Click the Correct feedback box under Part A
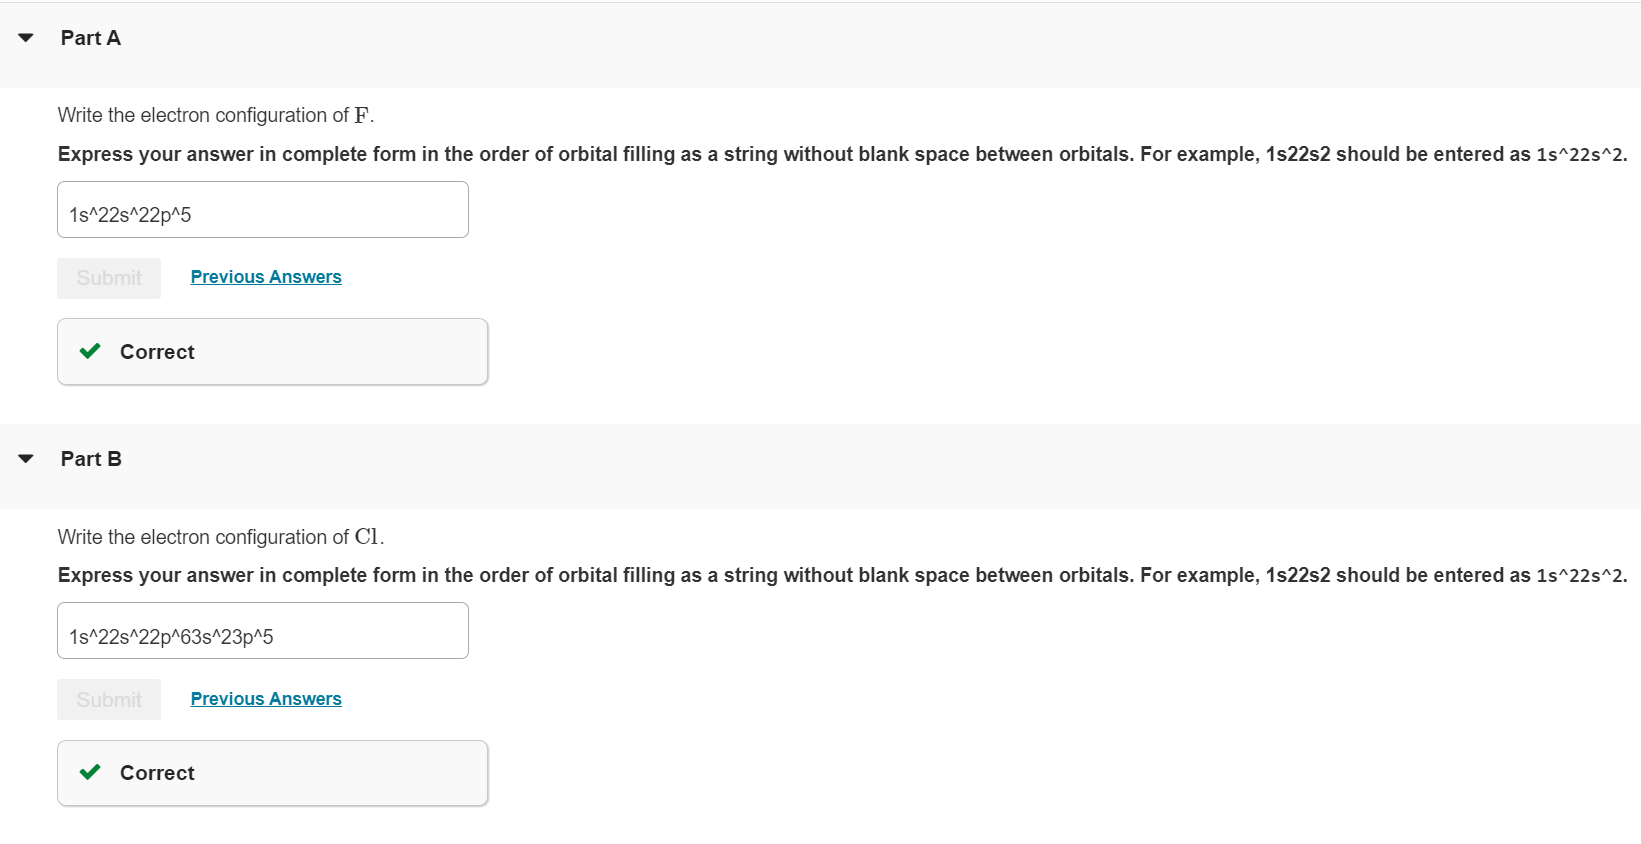The width and height of the screenshot is (1641, 844). 272,351
